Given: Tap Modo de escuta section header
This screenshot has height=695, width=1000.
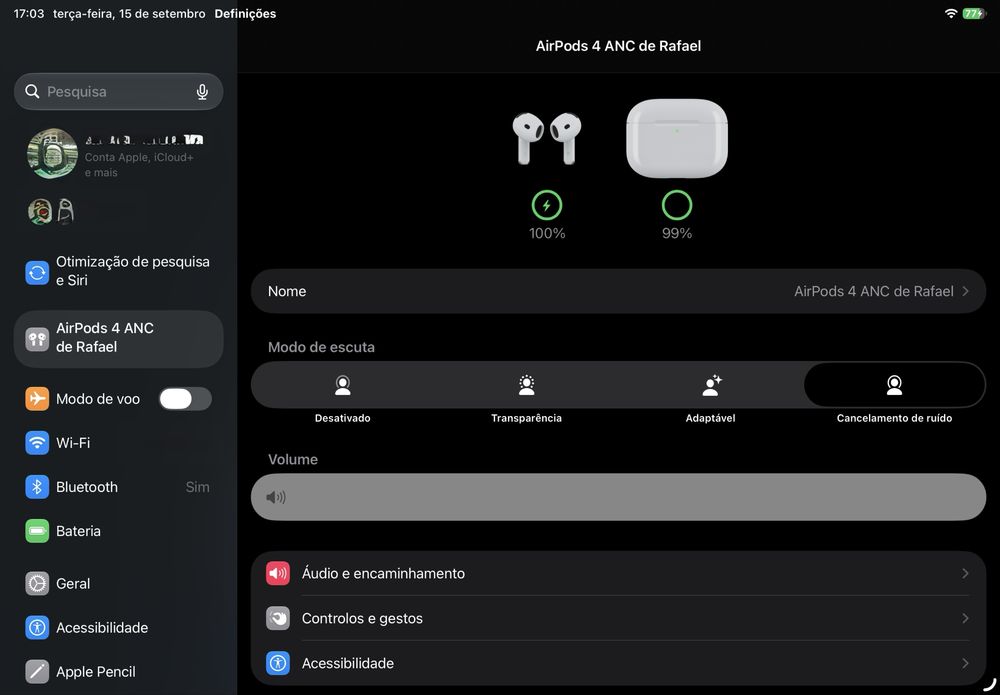Looking at the screenshot, I should coord(321,348).
